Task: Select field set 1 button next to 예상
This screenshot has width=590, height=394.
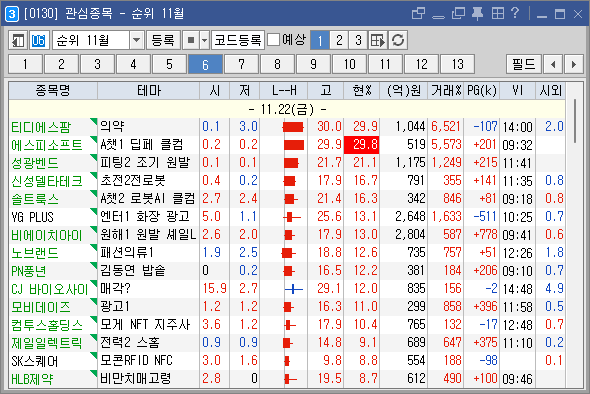Action: [x=319, y=40]
